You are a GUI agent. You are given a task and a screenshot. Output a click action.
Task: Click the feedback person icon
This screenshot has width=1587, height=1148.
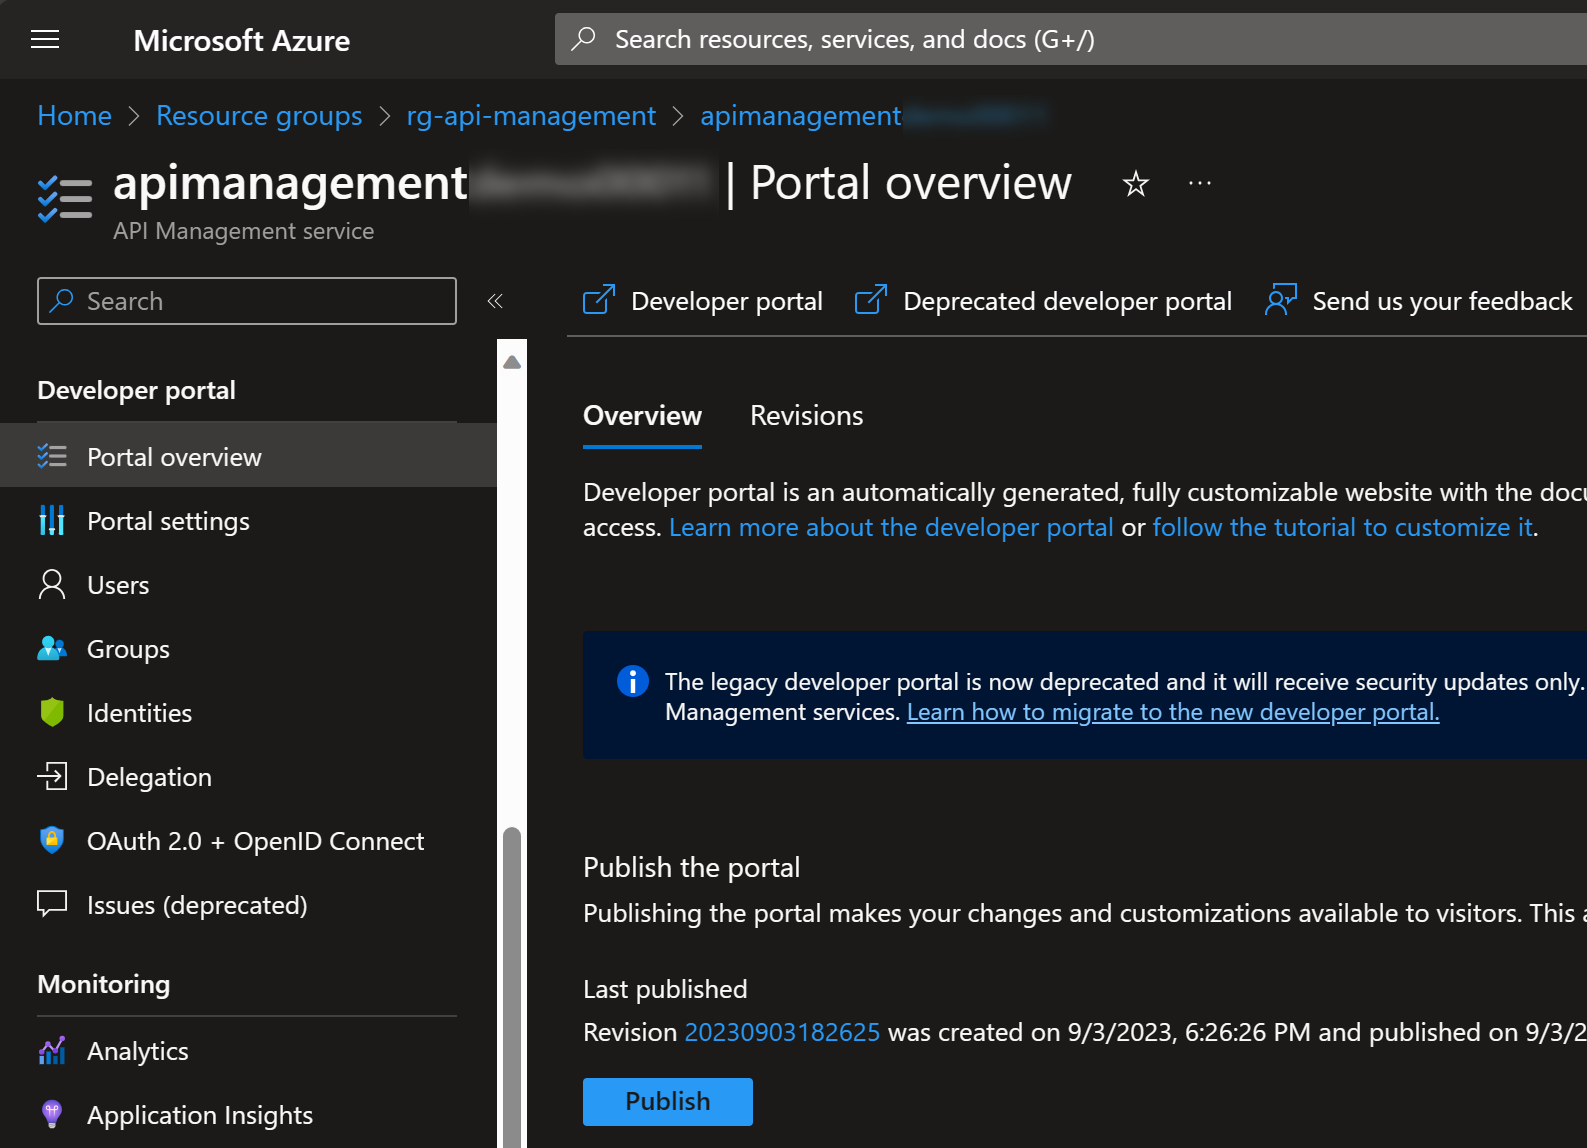pyautogui.click(x=1281, y=300)
